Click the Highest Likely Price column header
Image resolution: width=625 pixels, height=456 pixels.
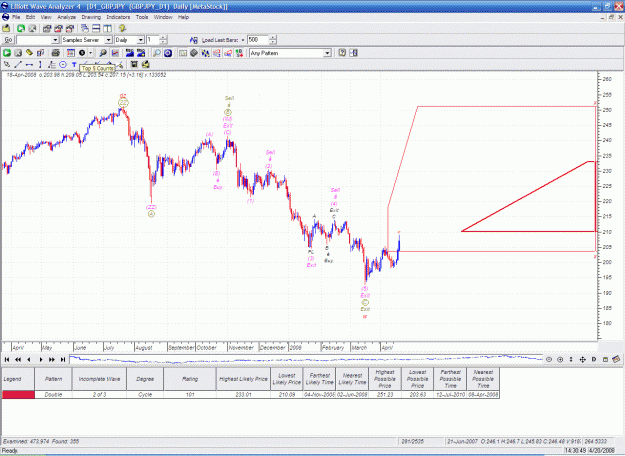243,379
